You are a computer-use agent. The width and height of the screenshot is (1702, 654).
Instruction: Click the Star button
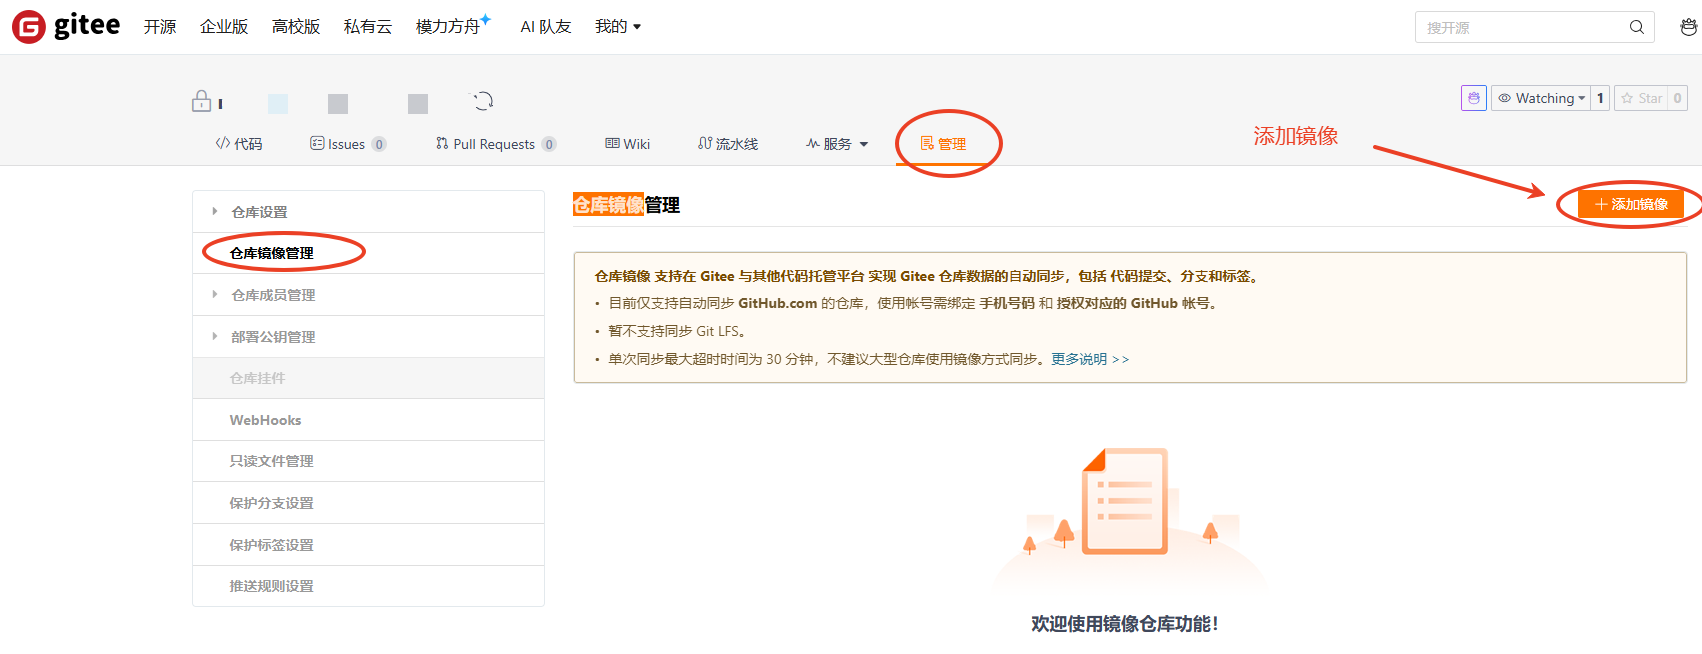[x=1641, y=98]
